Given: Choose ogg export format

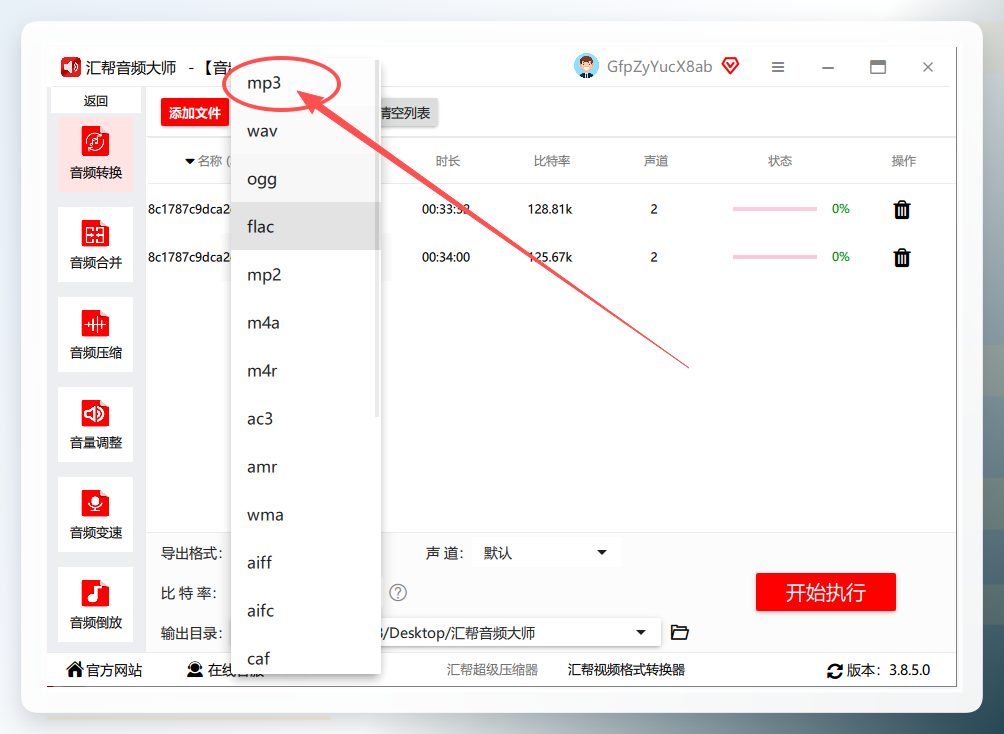Looking at the screenshot, I should tap(303, 179).
